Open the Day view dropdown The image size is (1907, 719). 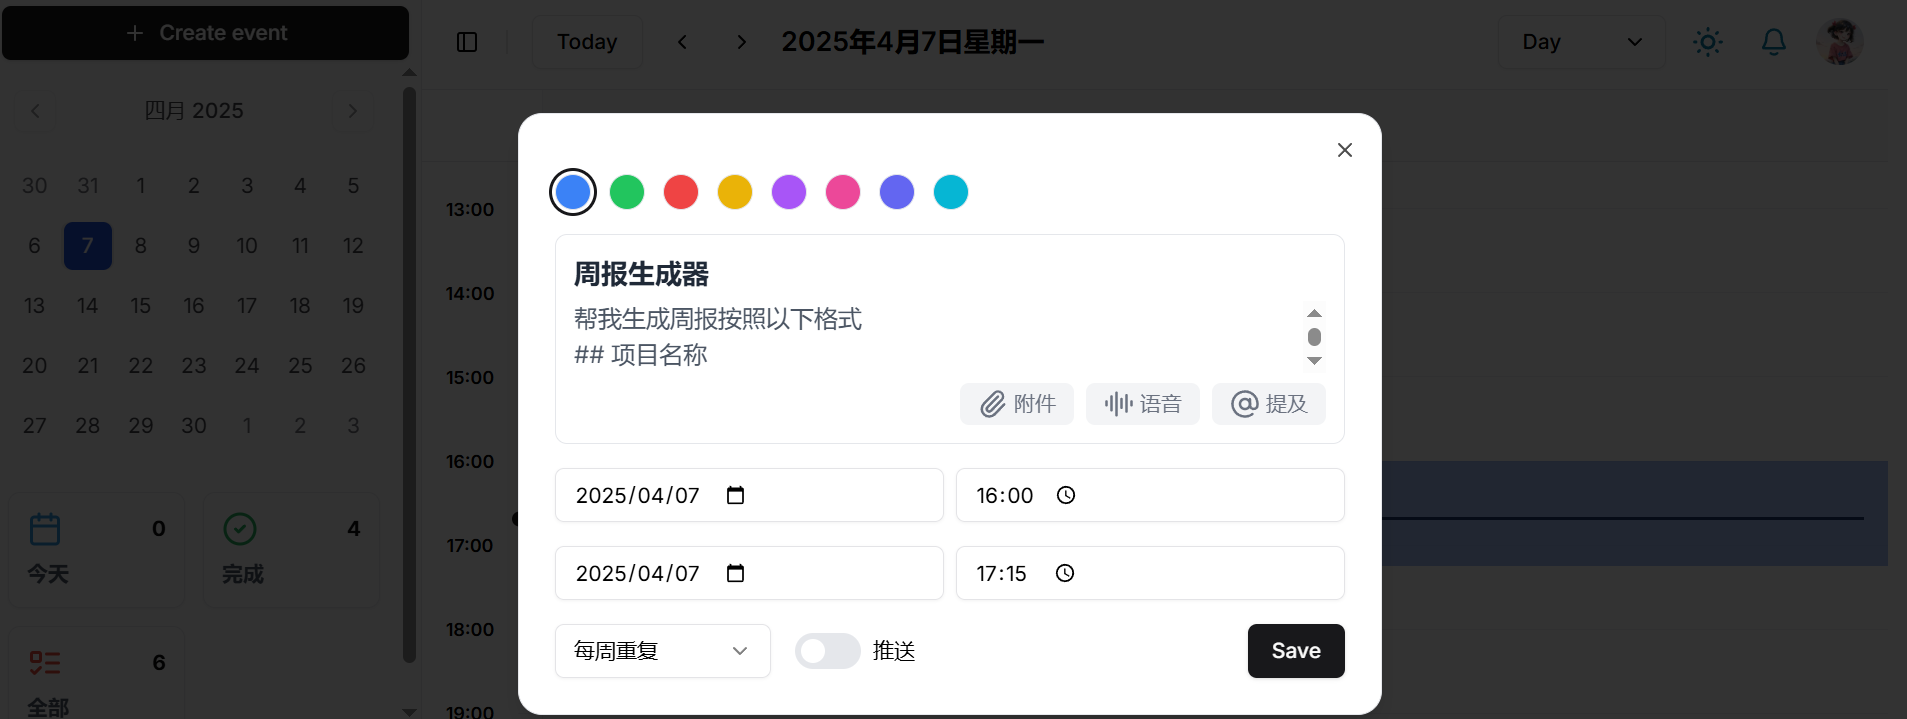click(1581, 42)
